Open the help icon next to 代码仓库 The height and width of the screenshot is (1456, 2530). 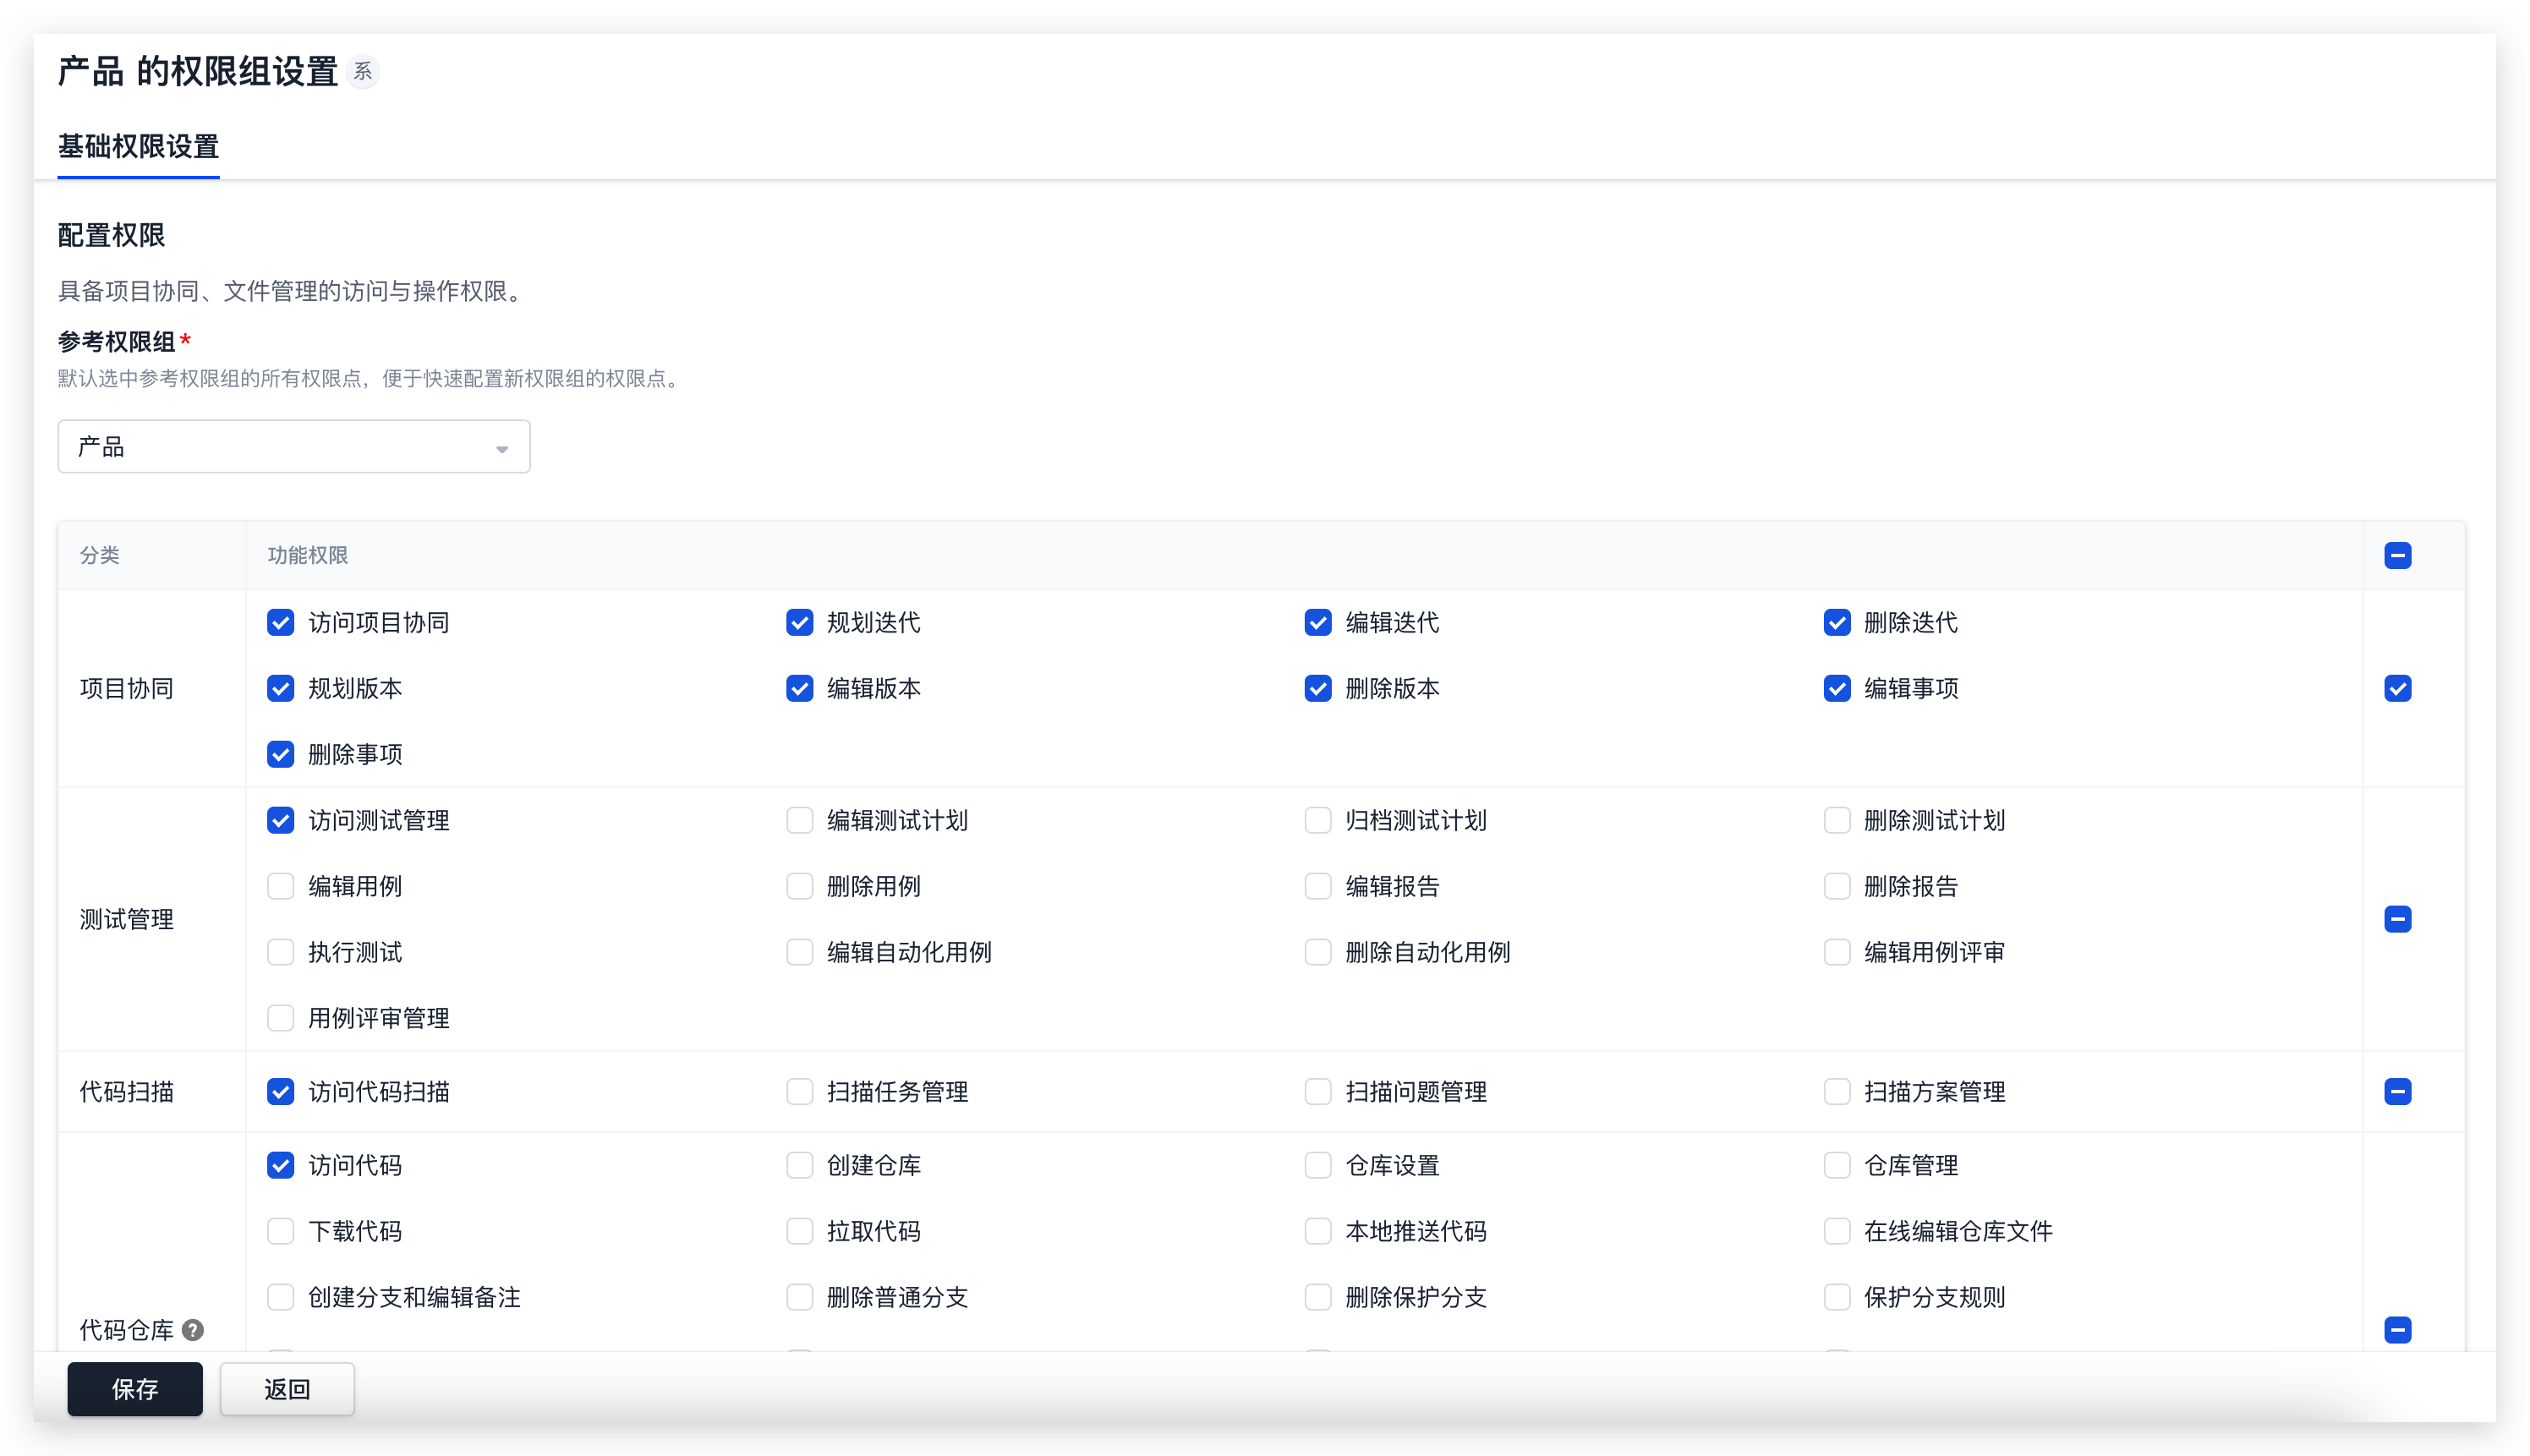193,1330
